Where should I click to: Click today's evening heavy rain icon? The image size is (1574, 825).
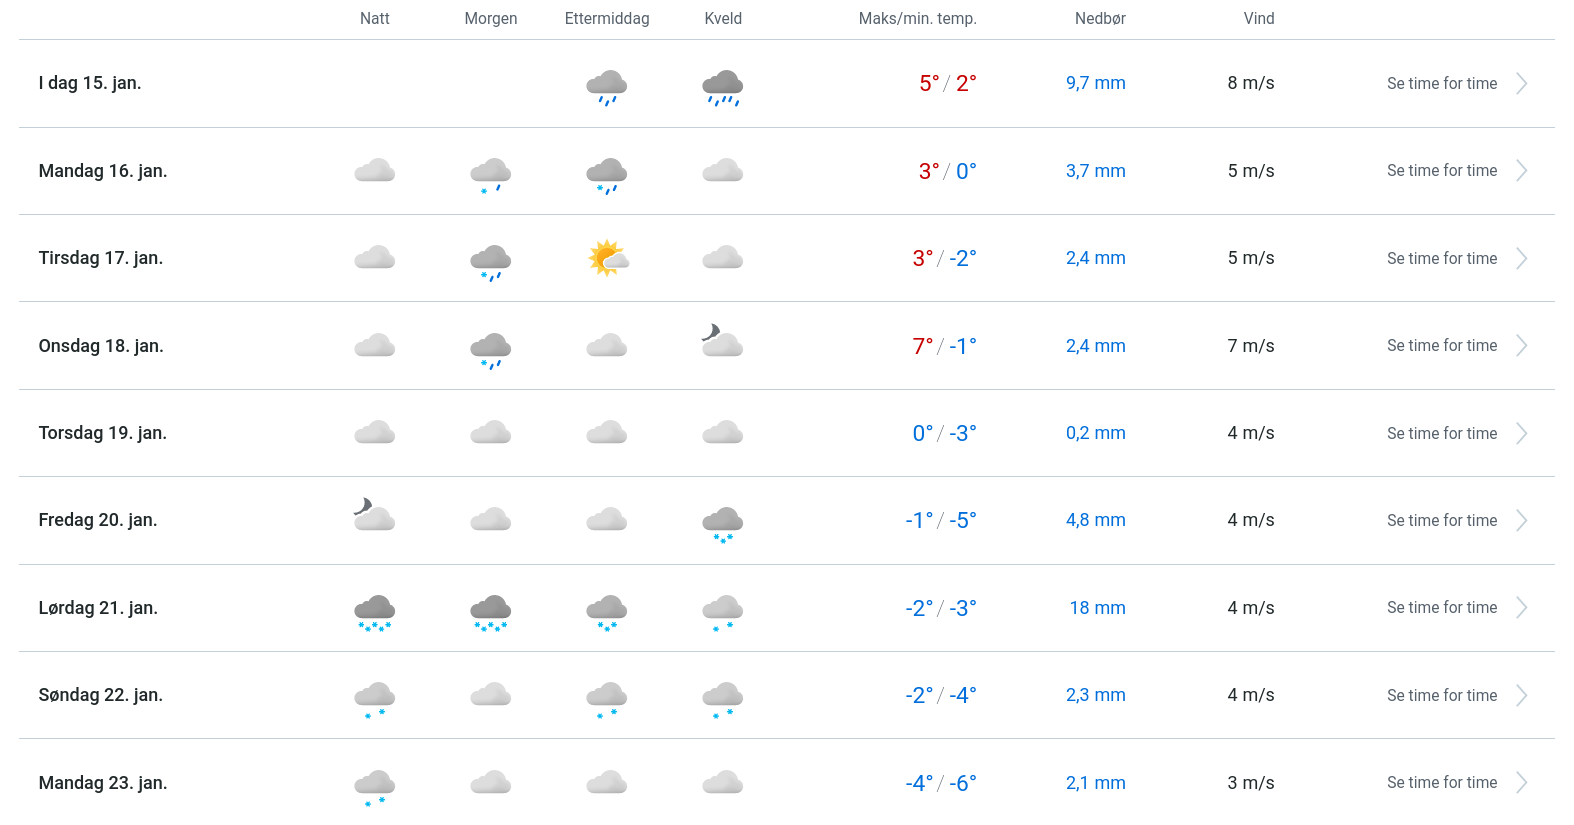[722, 87]
